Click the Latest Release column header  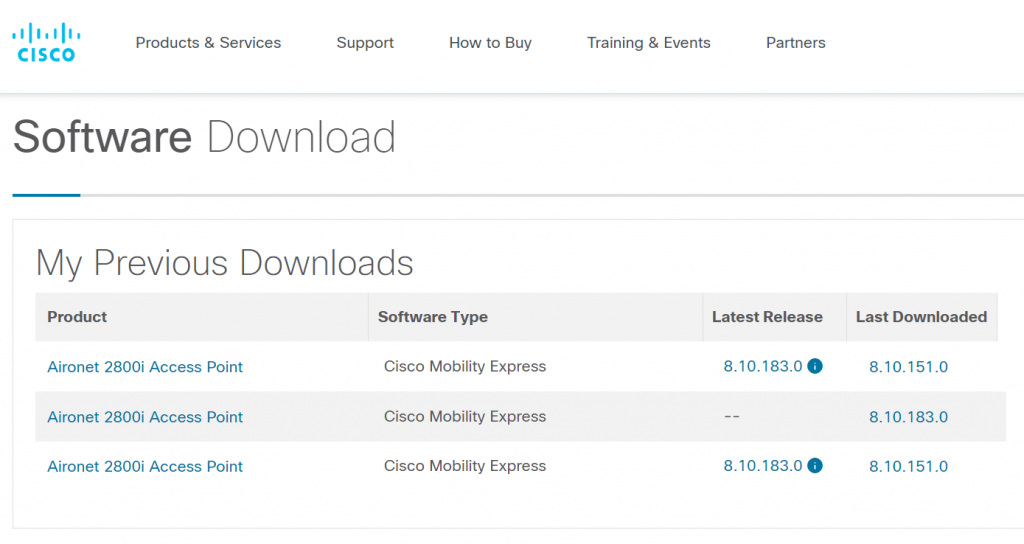[x=767, y=317]
